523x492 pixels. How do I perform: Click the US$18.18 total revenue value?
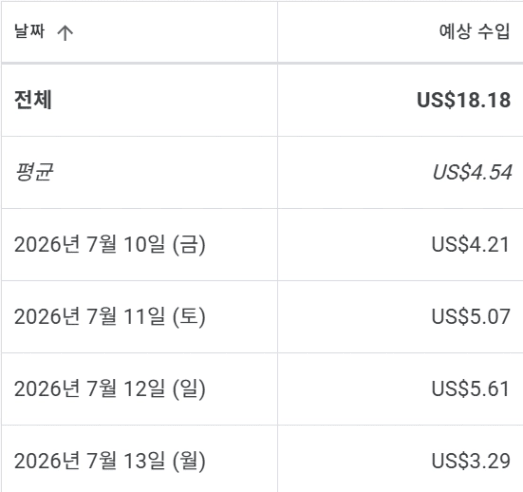pos(464,100)
